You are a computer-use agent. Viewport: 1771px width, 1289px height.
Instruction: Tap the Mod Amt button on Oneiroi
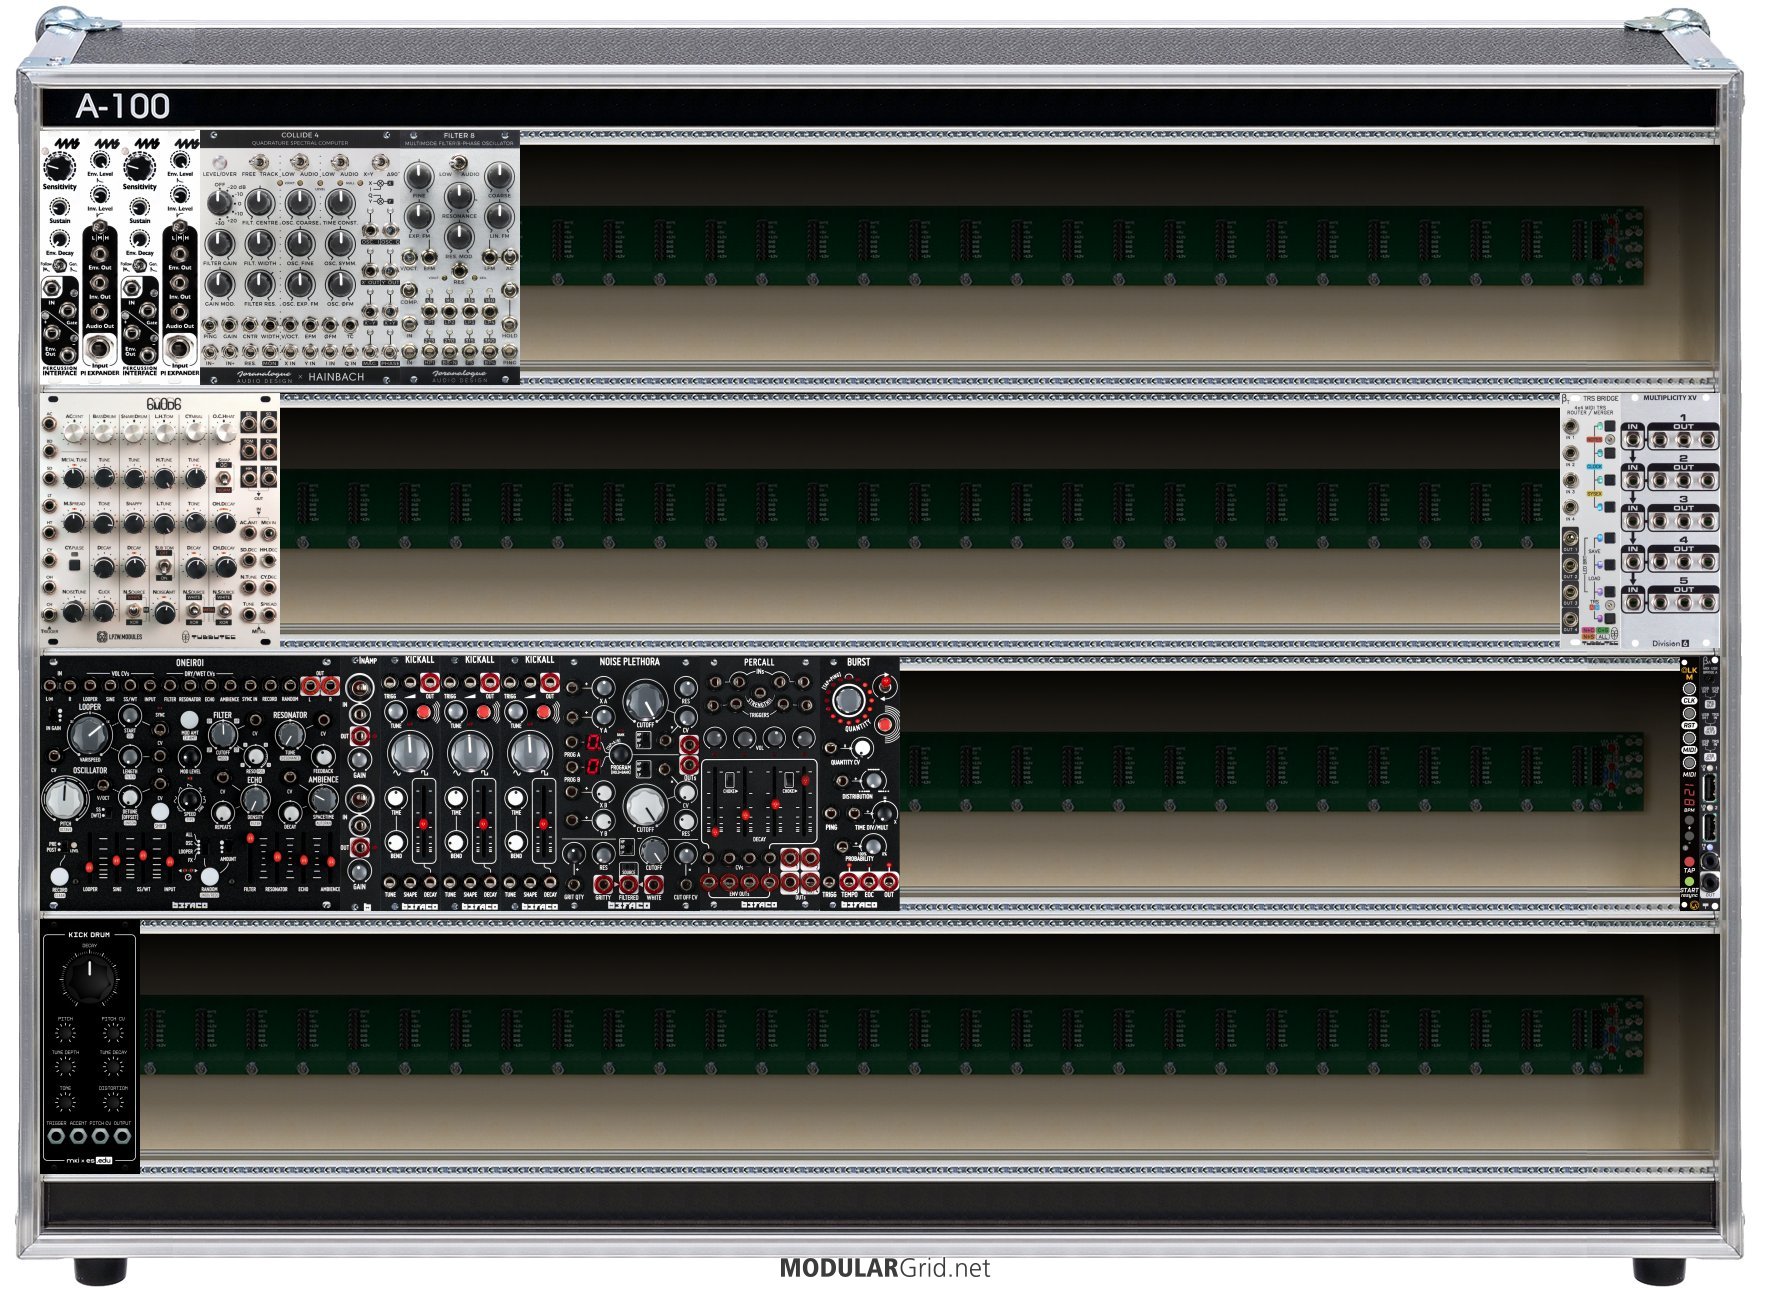coord(188,720)
